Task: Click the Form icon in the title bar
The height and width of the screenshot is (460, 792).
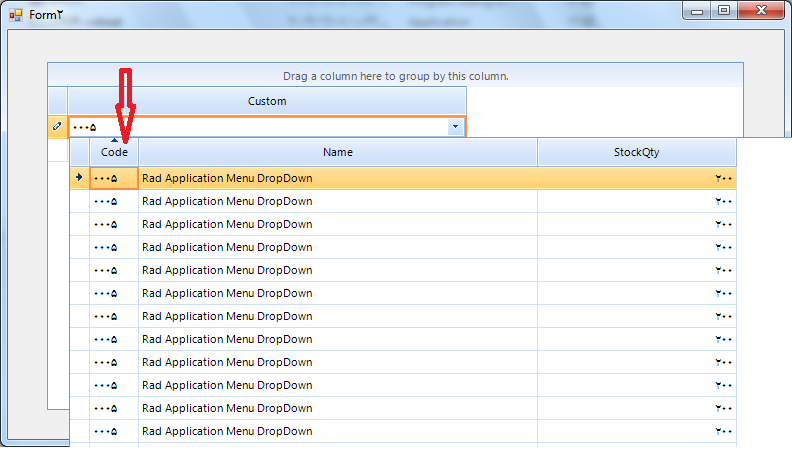Action: point(15,15)
